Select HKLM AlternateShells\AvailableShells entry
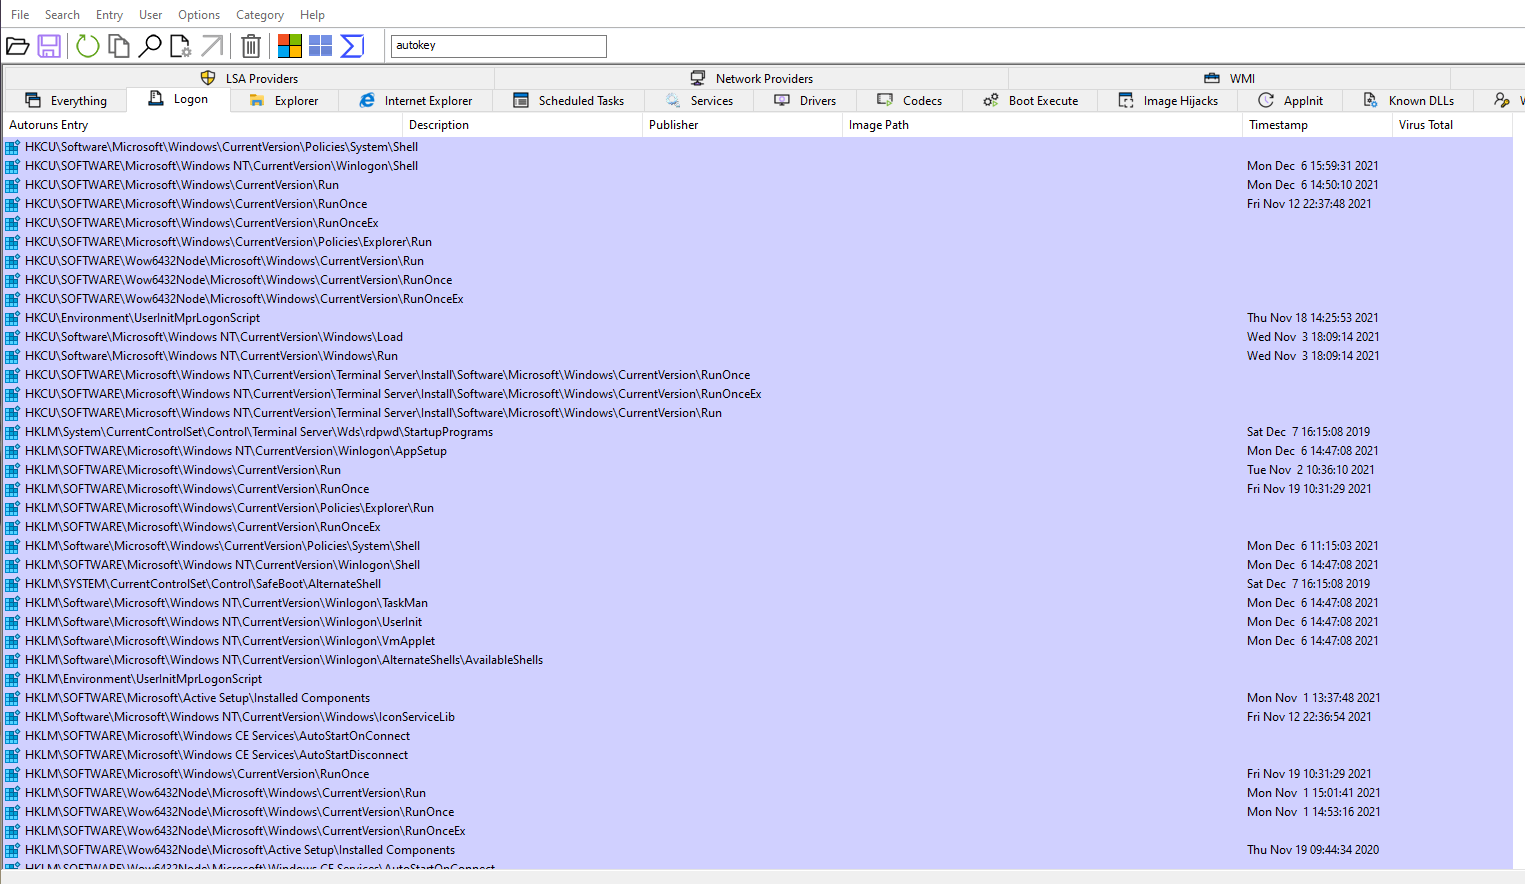 (758, 660)
